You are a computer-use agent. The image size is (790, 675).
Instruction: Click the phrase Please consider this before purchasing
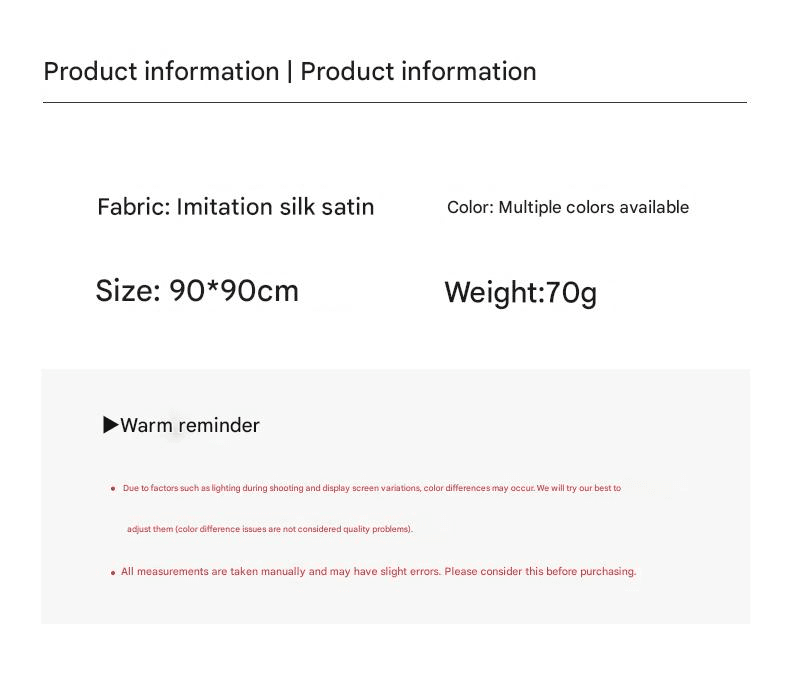point(540,571)
